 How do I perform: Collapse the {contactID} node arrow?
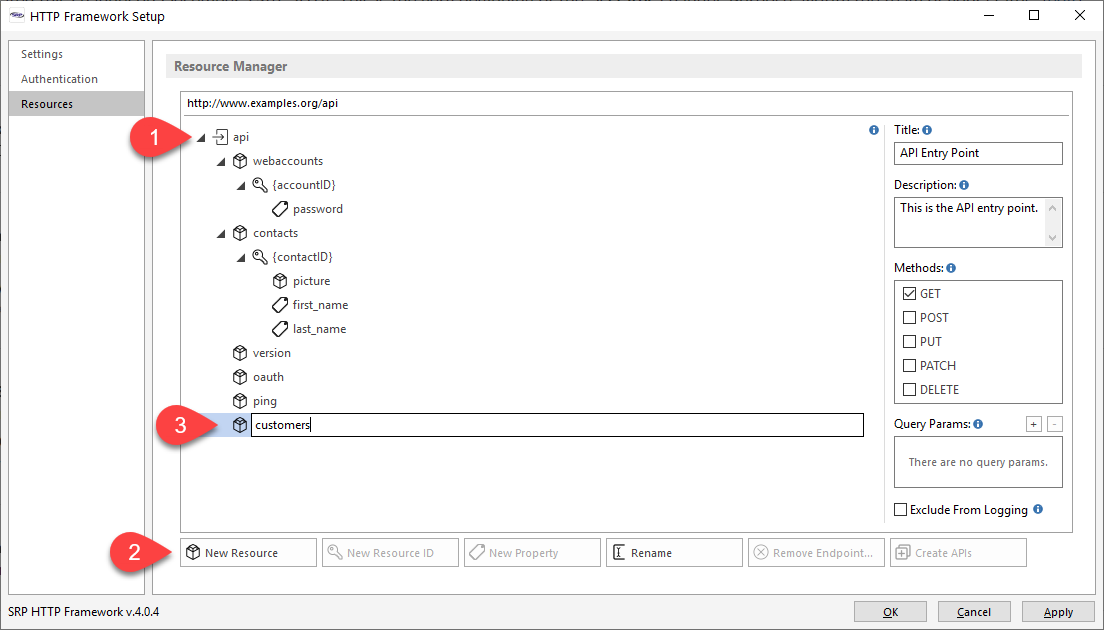coord(241,257)
